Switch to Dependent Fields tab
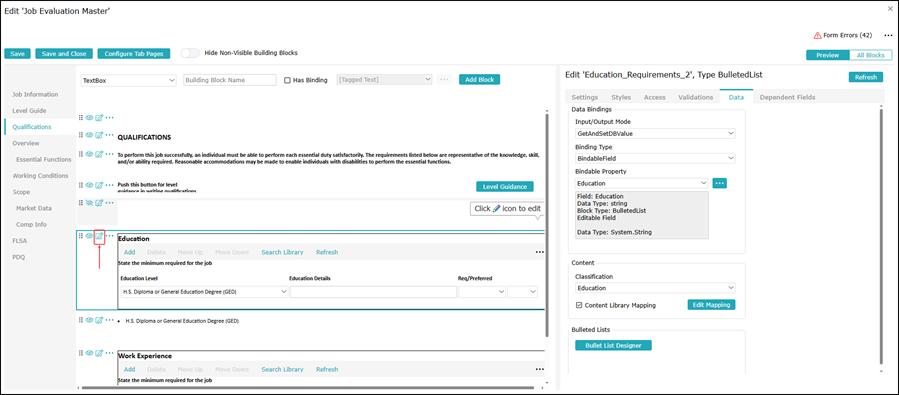This screenshot has height=395, width=899. (787, 97)
